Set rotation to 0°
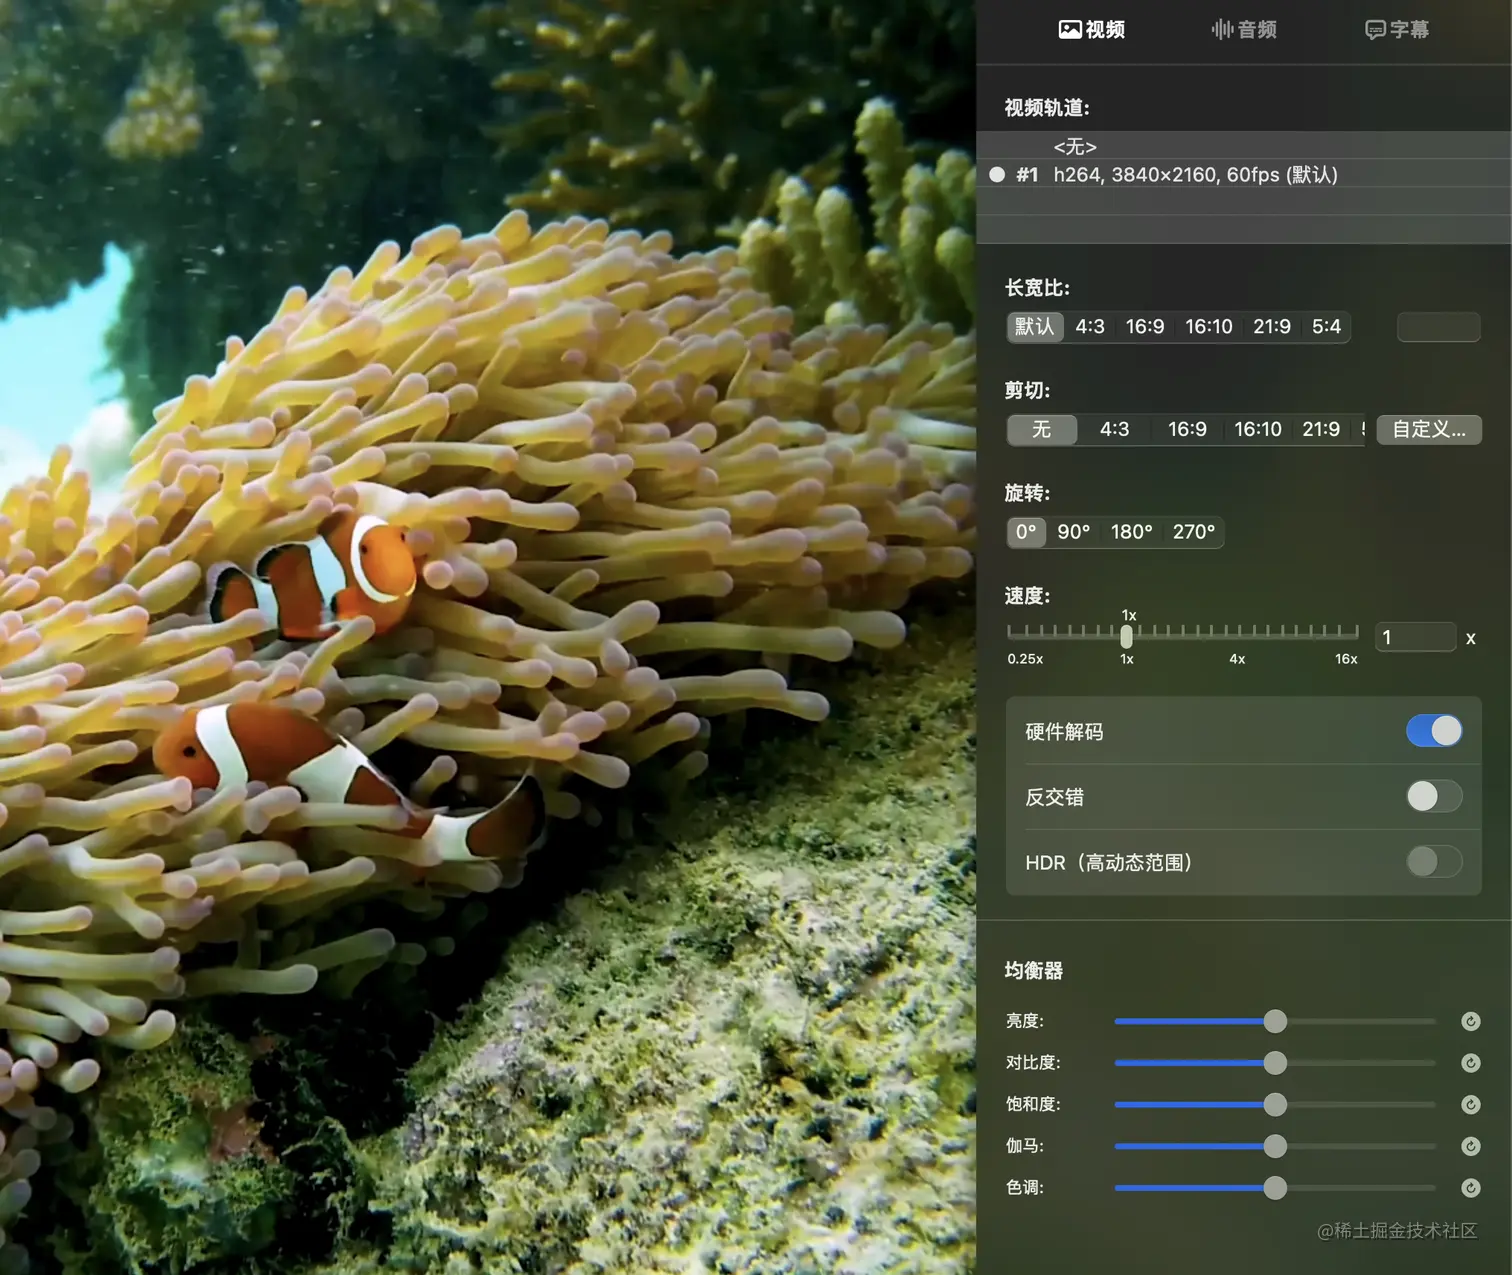 (x=1026, y=532)
